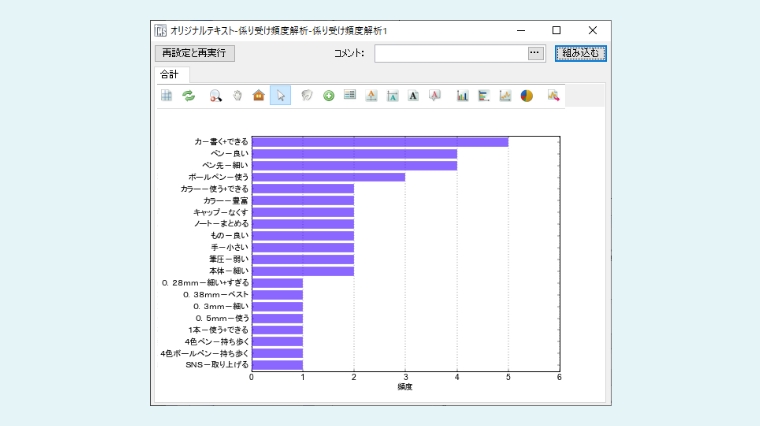Click the lasso selection icon
The width and height of the screenshot is (760, 426).
(306, 95)
